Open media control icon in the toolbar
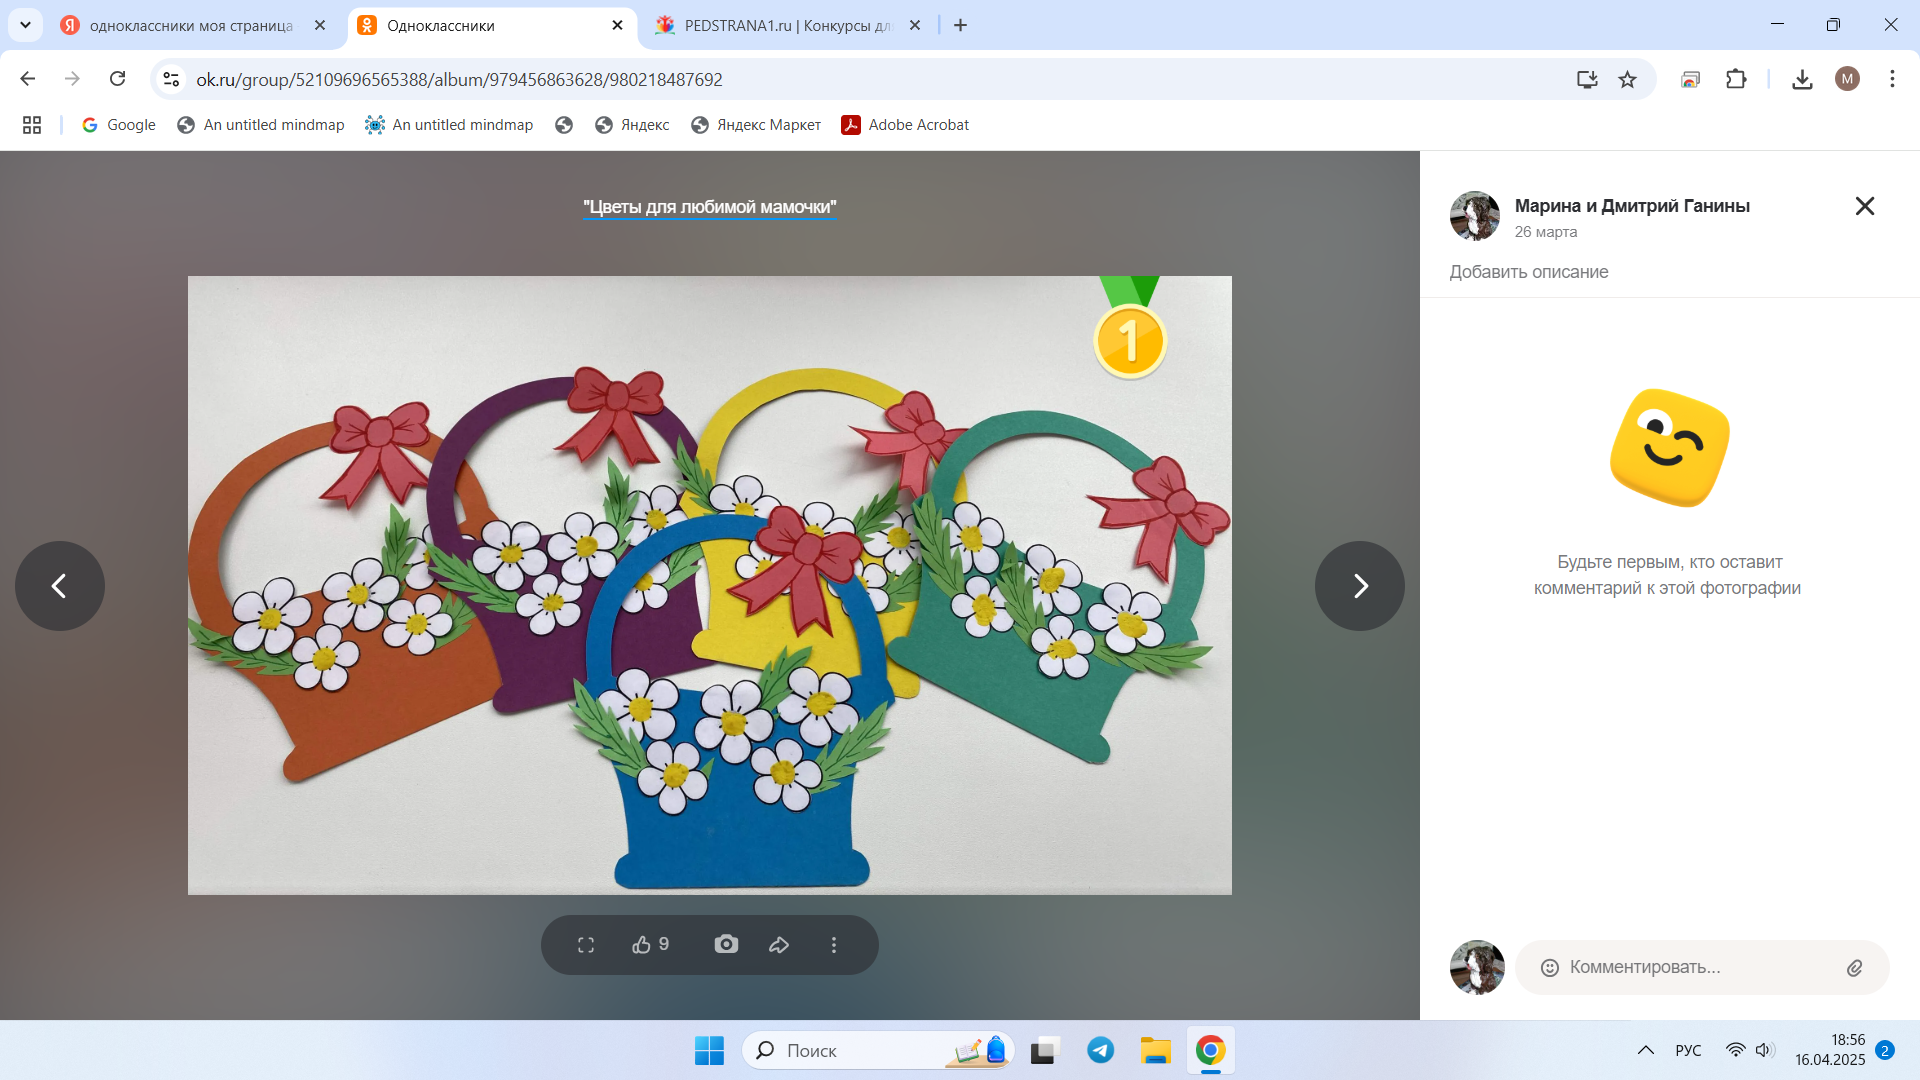The width and height of the screenshot is (1920, 1080). (1691, 79)
